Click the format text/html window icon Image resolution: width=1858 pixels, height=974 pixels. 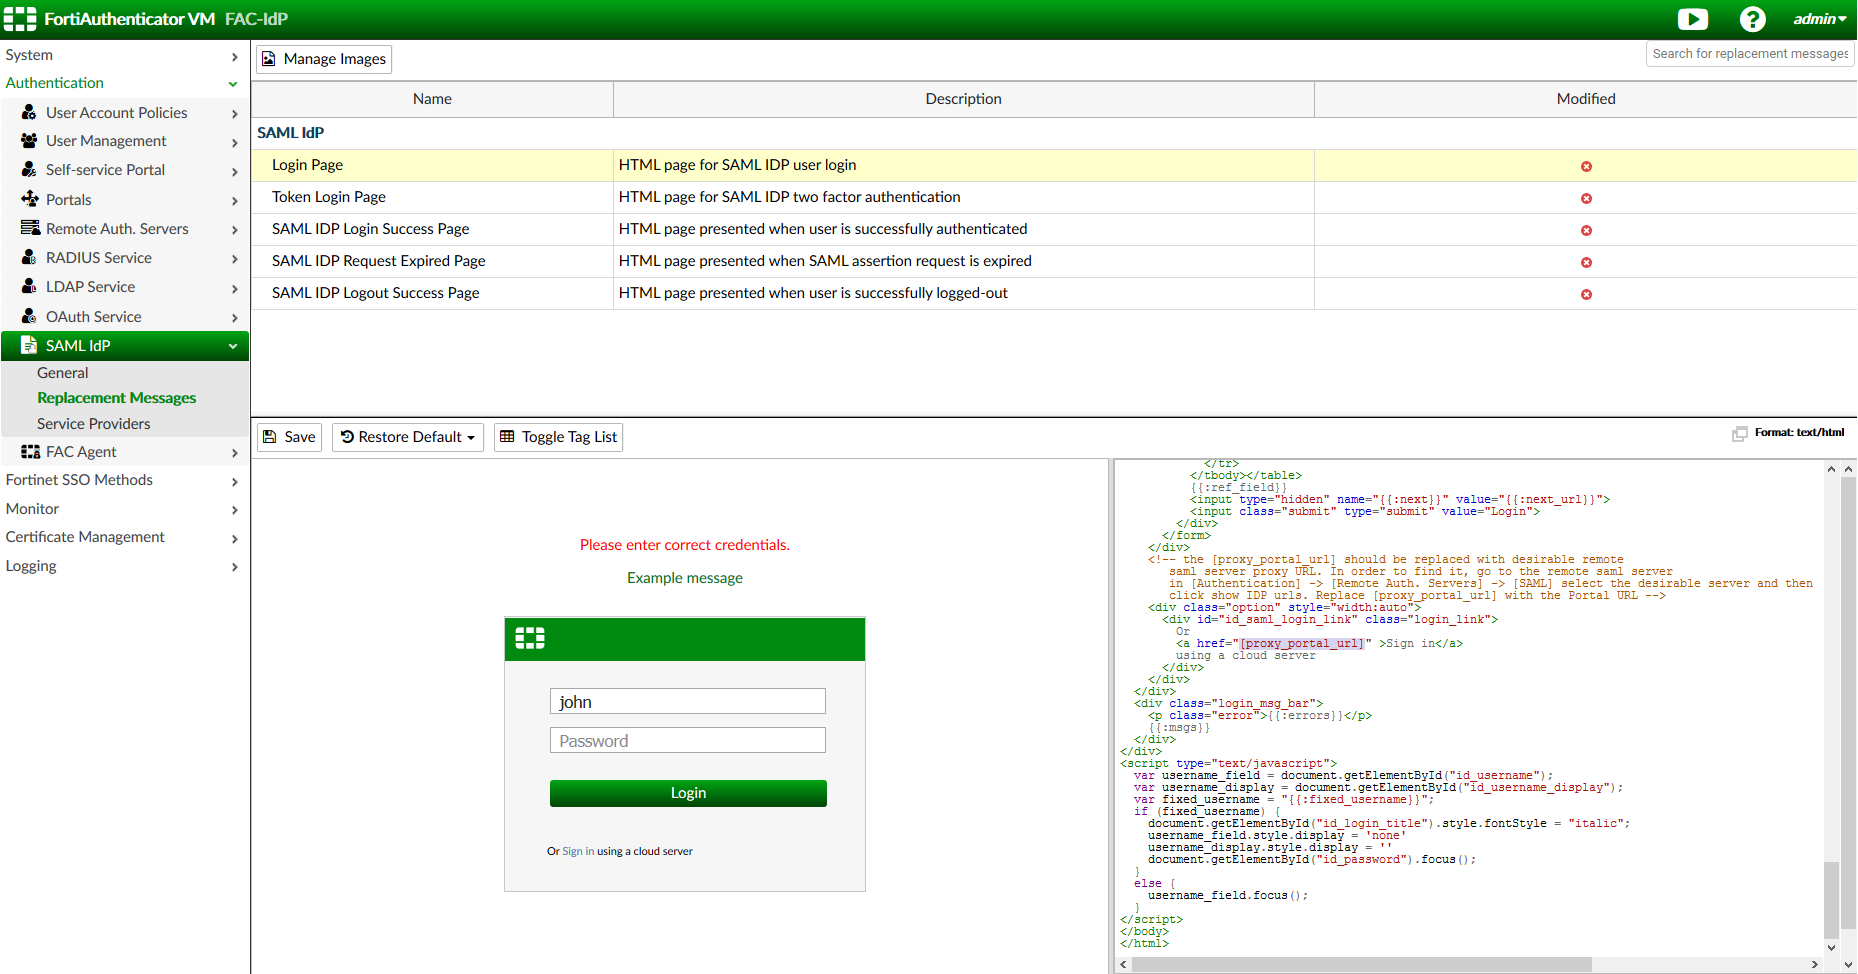[x=1740, y=433]
